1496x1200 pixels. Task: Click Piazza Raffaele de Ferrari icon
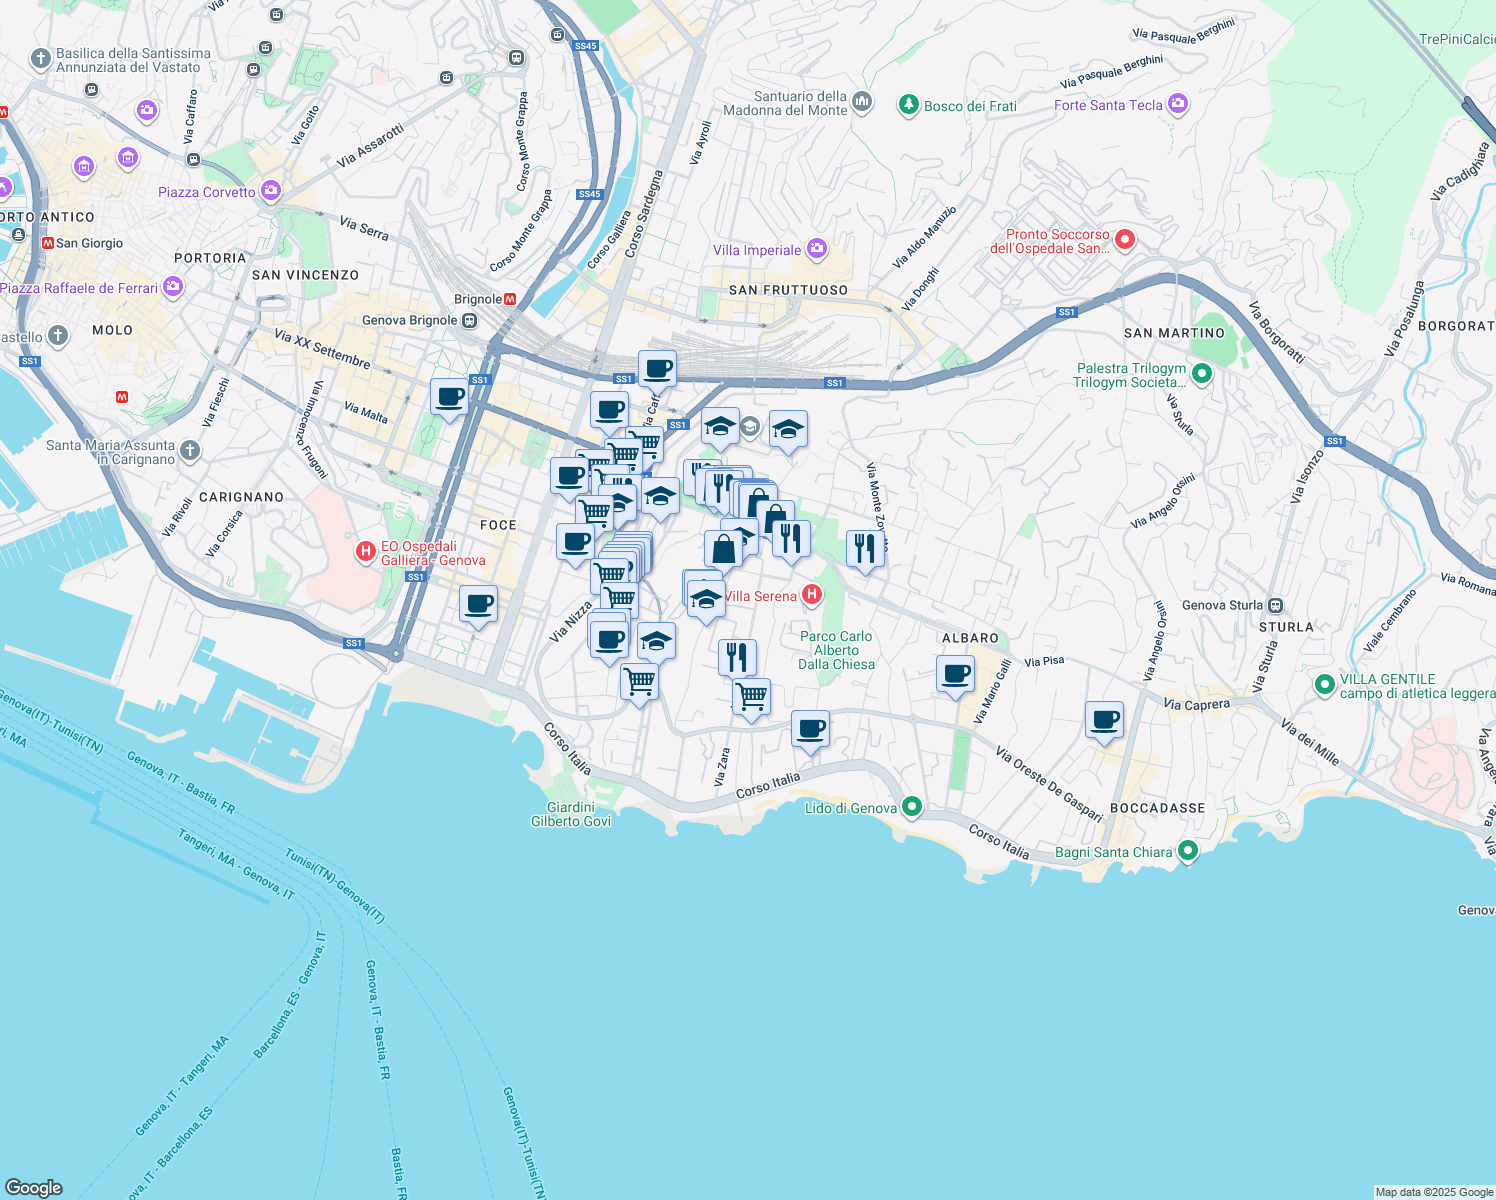(172, 287)
